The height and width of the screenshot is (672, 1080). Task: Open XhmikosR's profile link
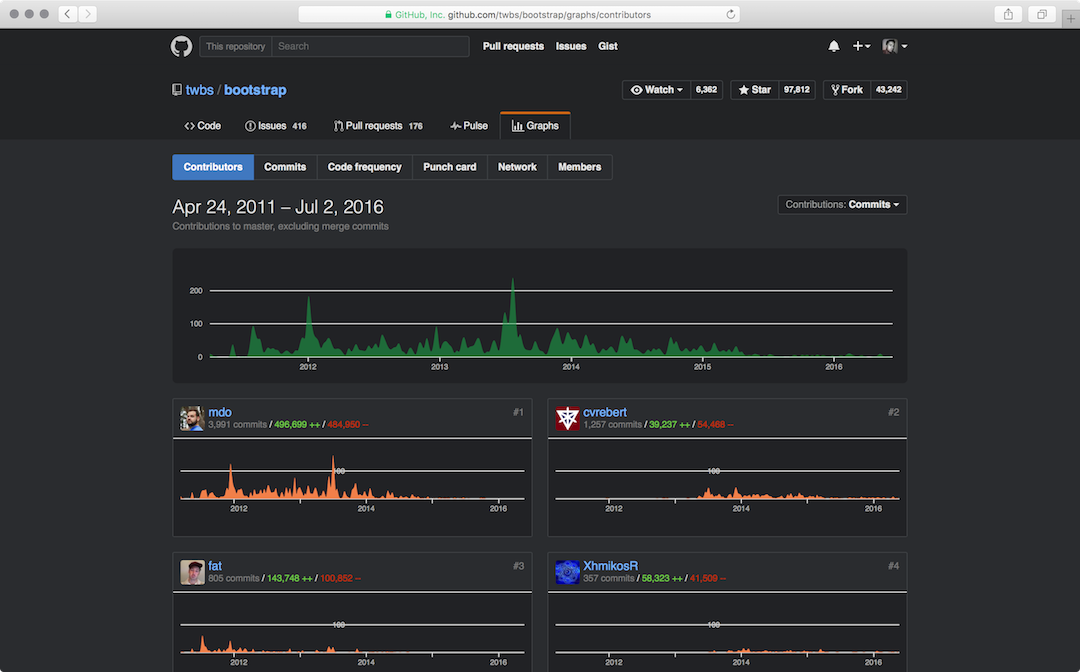[x=610, y=566]
